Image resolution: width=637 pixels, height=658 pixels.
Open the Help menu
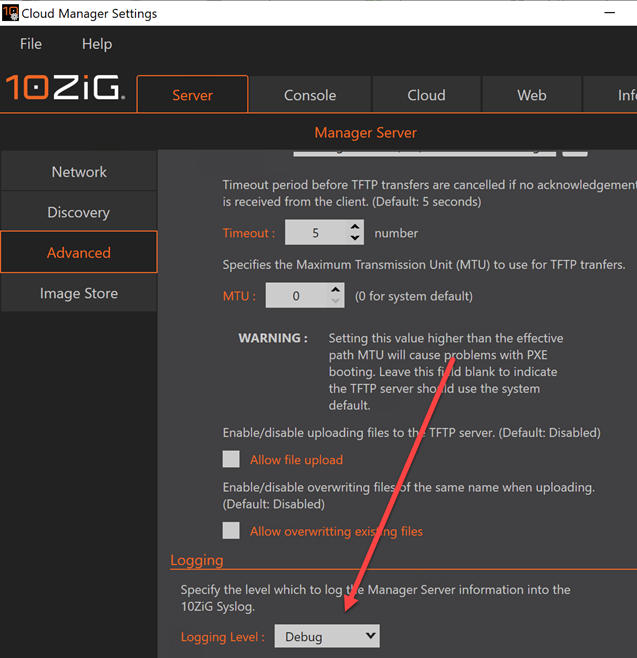pos(97,44)
